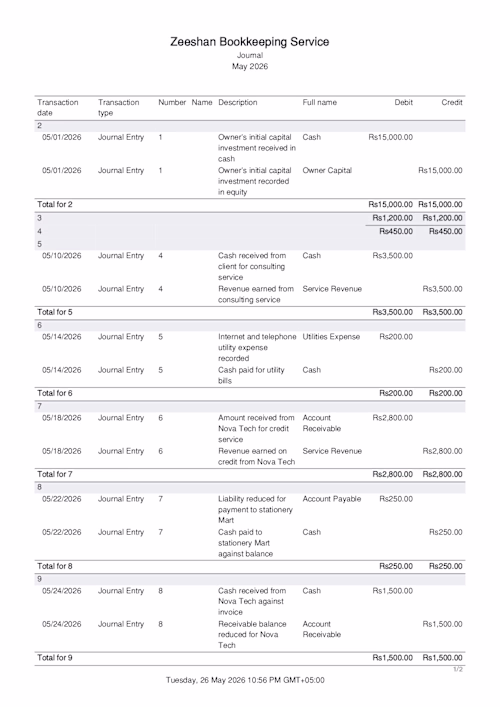Click the Zeeshan Bookkeeping Service title
The height and width of the screenshot is (707, 500).
pos(249,42)
